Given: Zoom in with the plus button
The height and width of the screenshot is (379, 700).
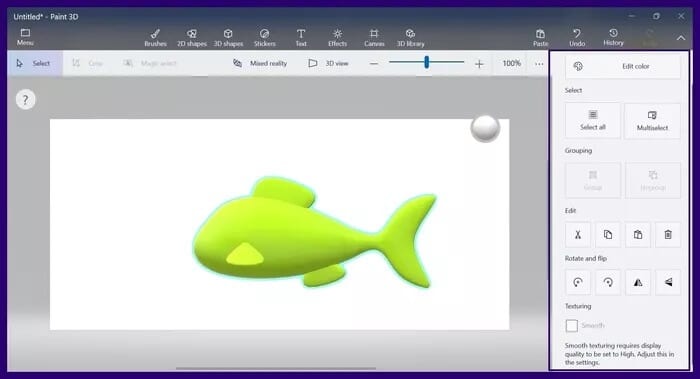Looking at the screenshot, I should pyautogui.click(x=479, y=64).
